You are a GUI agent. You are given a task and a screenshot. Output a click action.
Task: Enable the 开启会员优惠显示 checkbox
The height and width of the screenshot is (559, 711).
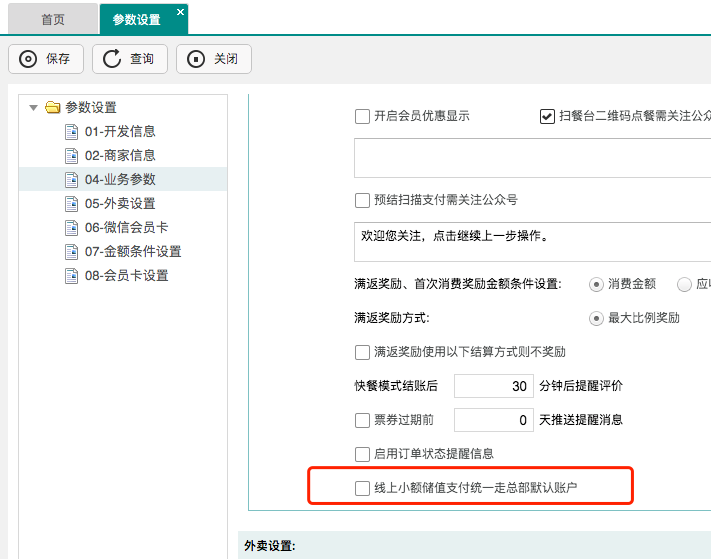(x=362, y=116)
